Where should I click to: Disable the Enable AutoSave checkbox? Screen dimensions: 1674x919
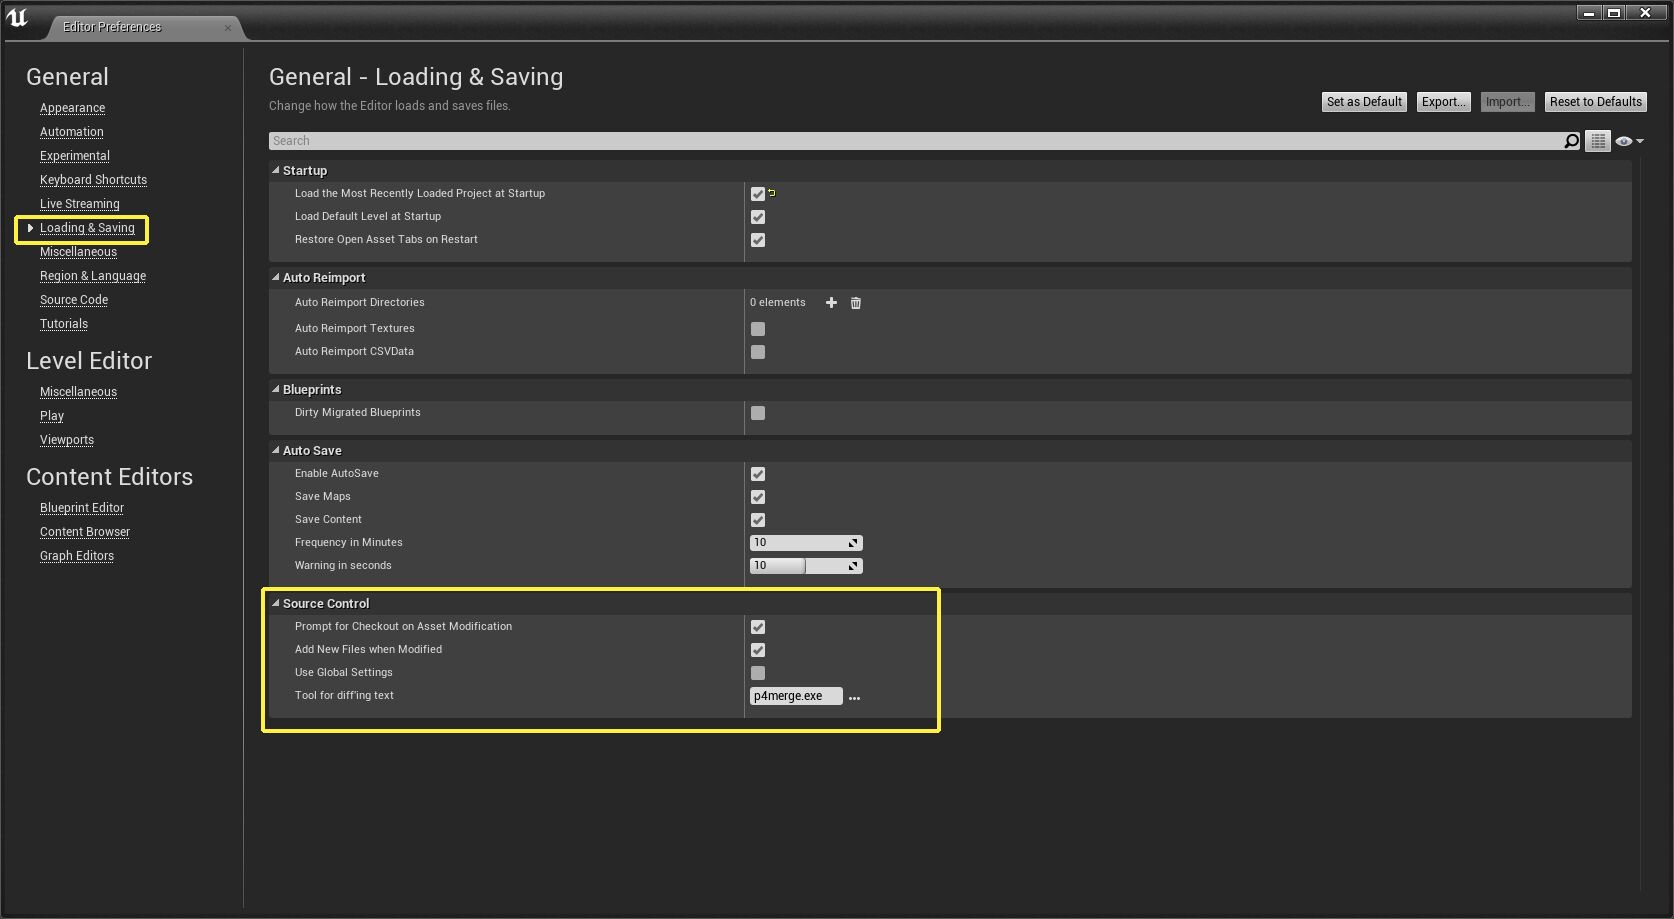pyautogui.click(x=758, y=474)
